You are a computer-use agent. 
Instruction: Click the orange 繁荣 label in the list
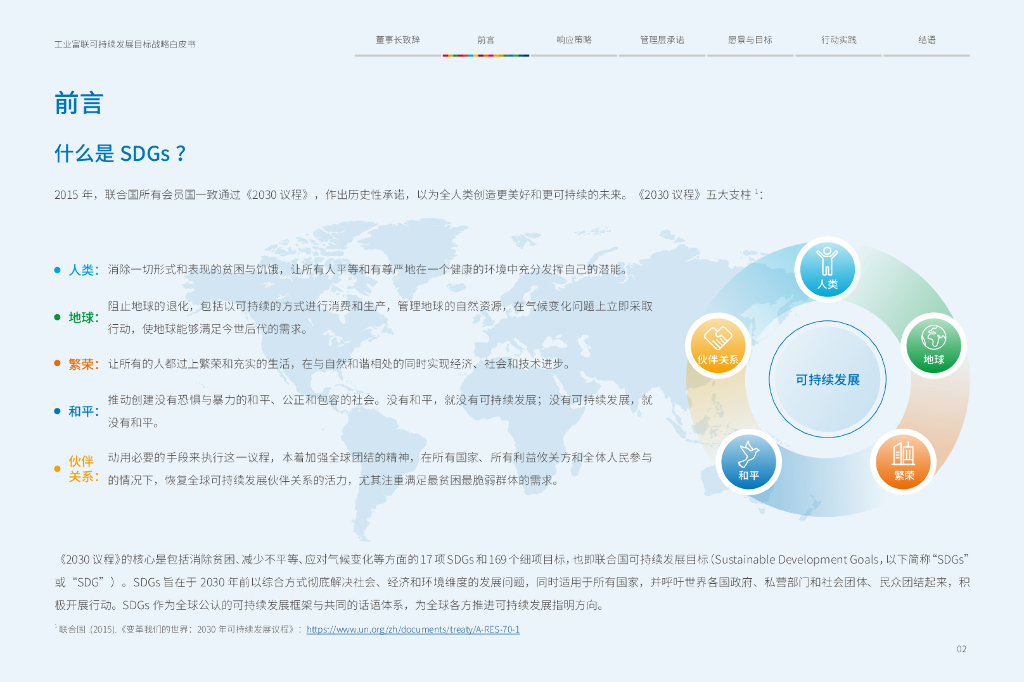click(82, 365)
